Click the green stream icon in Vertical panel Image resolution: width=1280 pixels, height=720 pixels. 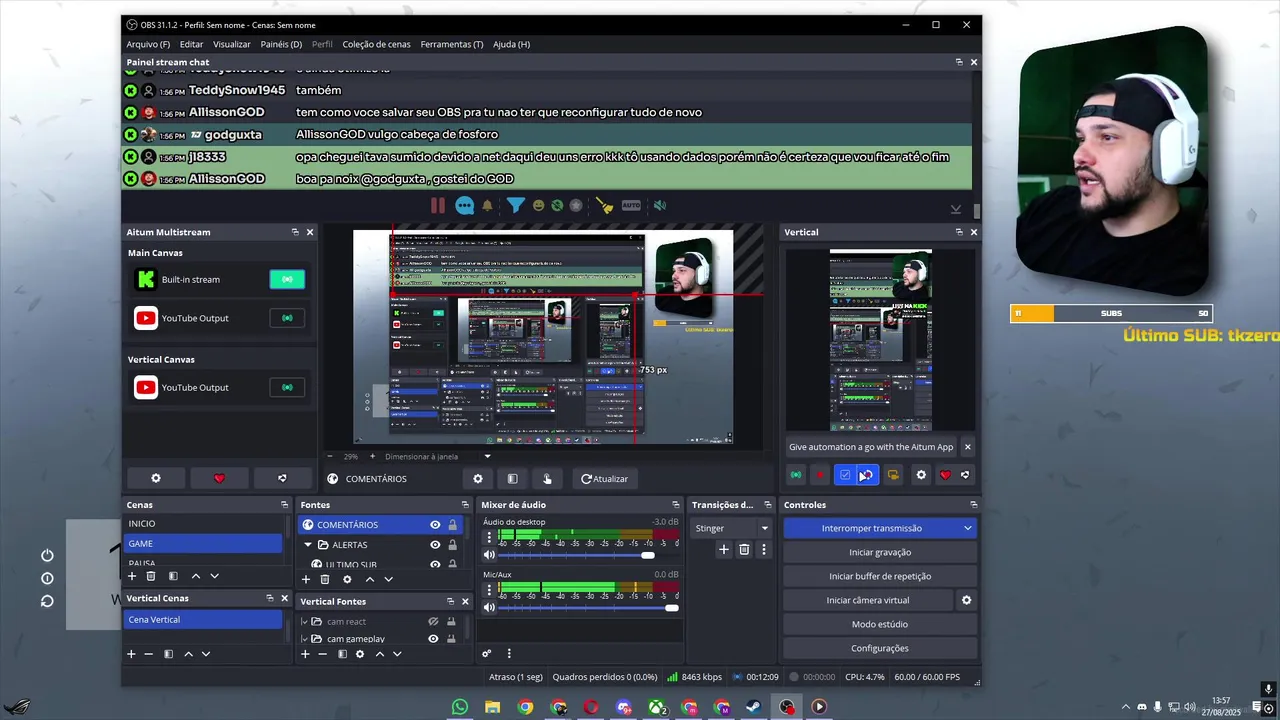coord(796,475)
